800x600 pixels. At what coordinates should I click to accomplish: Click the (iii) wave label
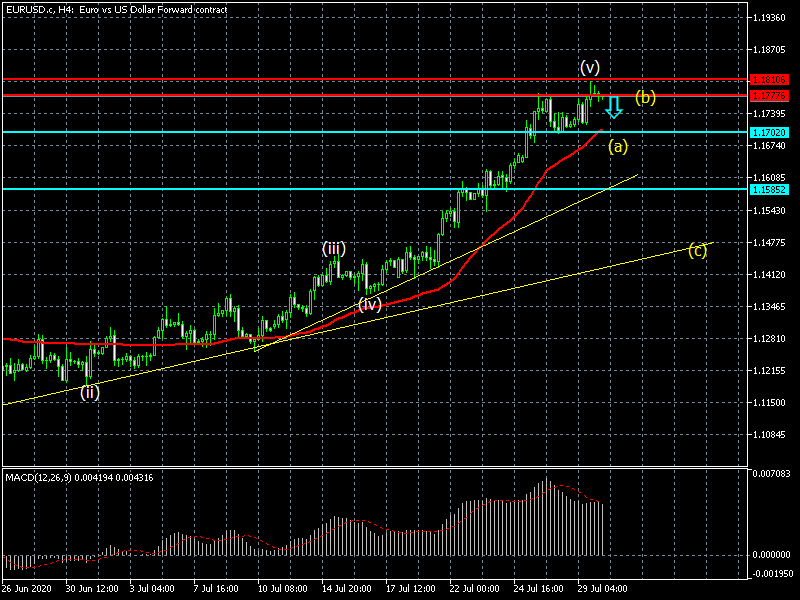point(334,249)
